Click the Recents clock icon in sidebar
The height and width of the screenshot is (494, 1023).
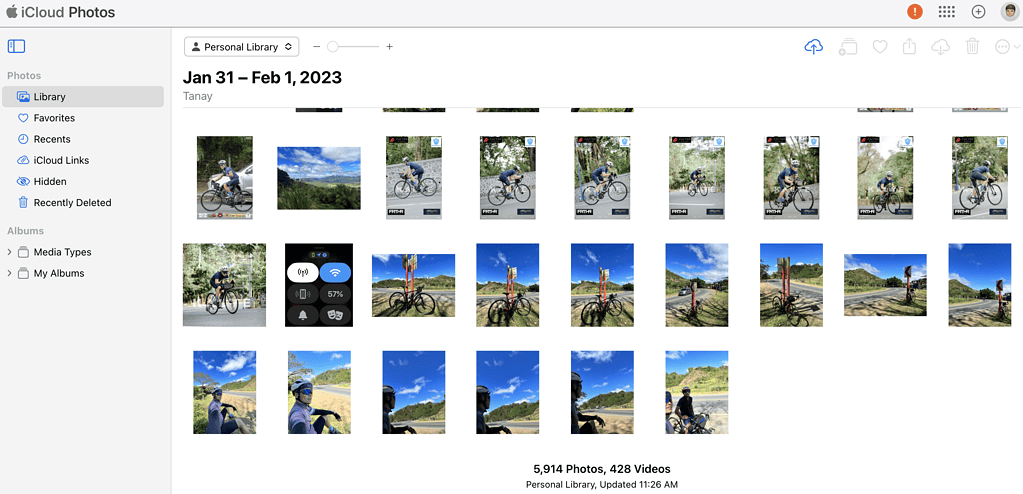click(23, 139)
